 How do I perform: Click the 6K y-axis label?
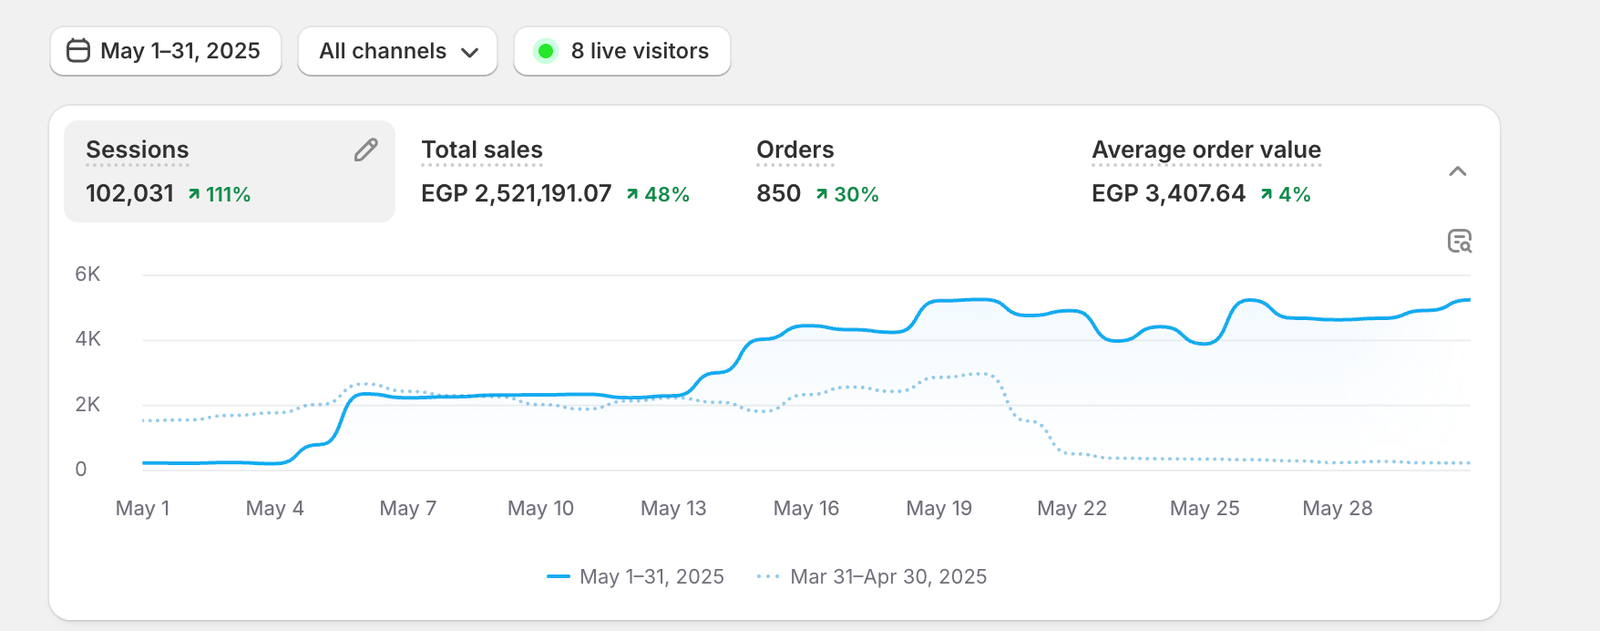pos(88,274)
